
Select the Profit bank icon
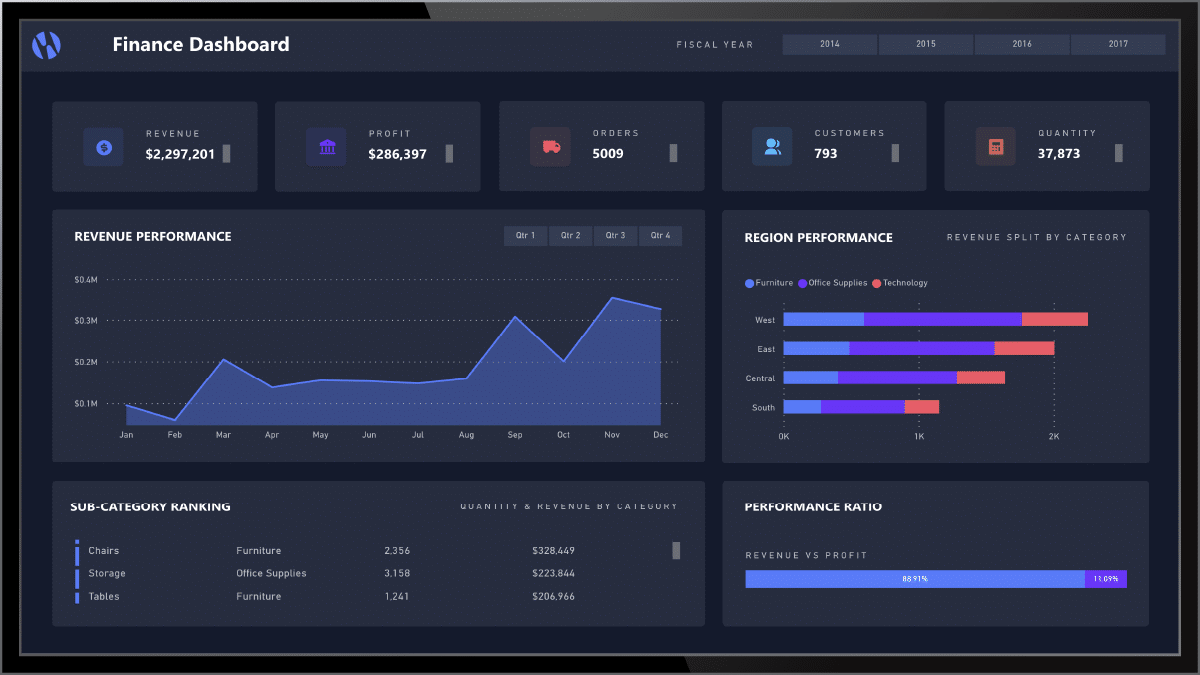point(326,146)
